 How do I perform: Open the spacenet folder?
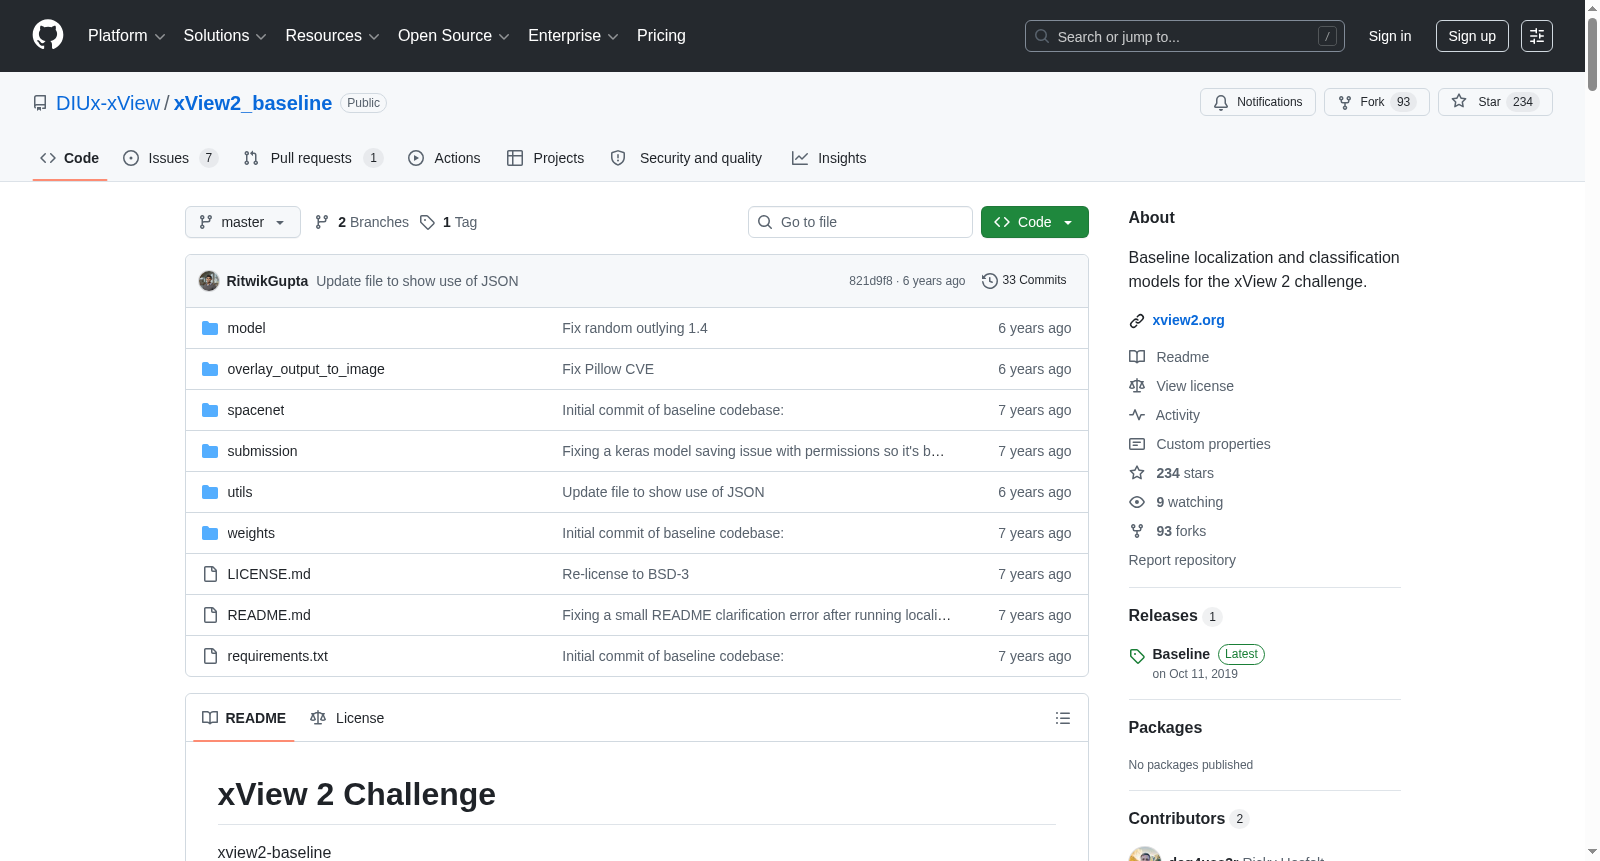(256, 410)
